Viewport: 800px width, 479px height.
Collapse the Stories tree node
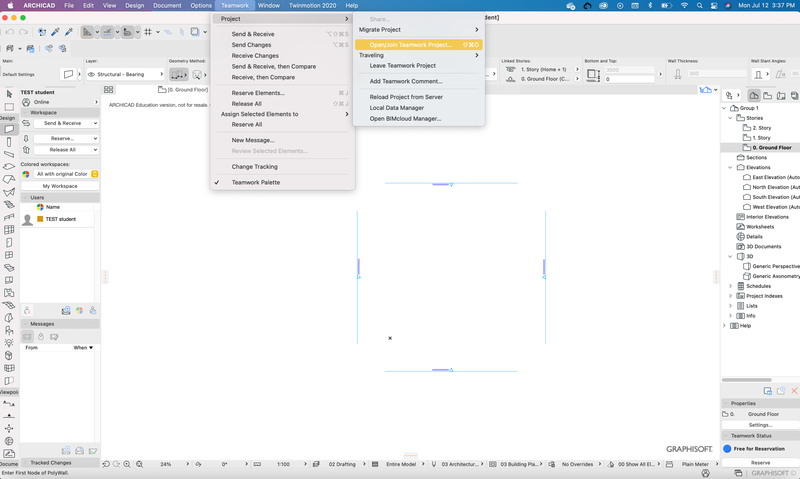[730, 118]
